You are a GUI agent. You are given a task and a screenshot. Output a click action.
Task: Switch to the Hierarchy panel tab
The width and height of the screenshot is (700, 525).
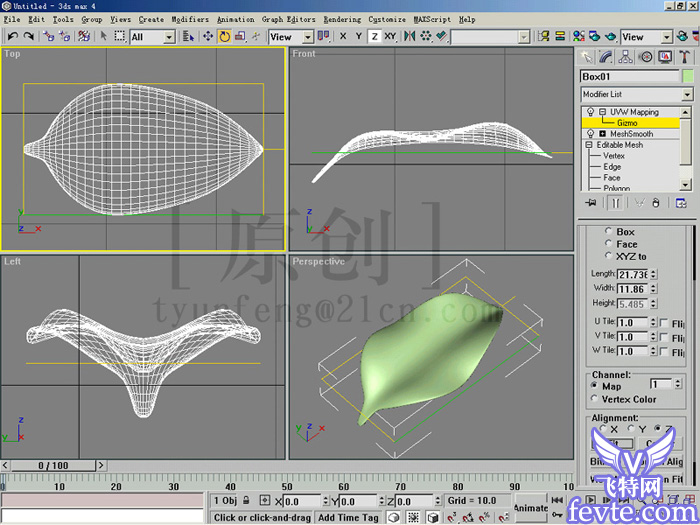[625, 57]
